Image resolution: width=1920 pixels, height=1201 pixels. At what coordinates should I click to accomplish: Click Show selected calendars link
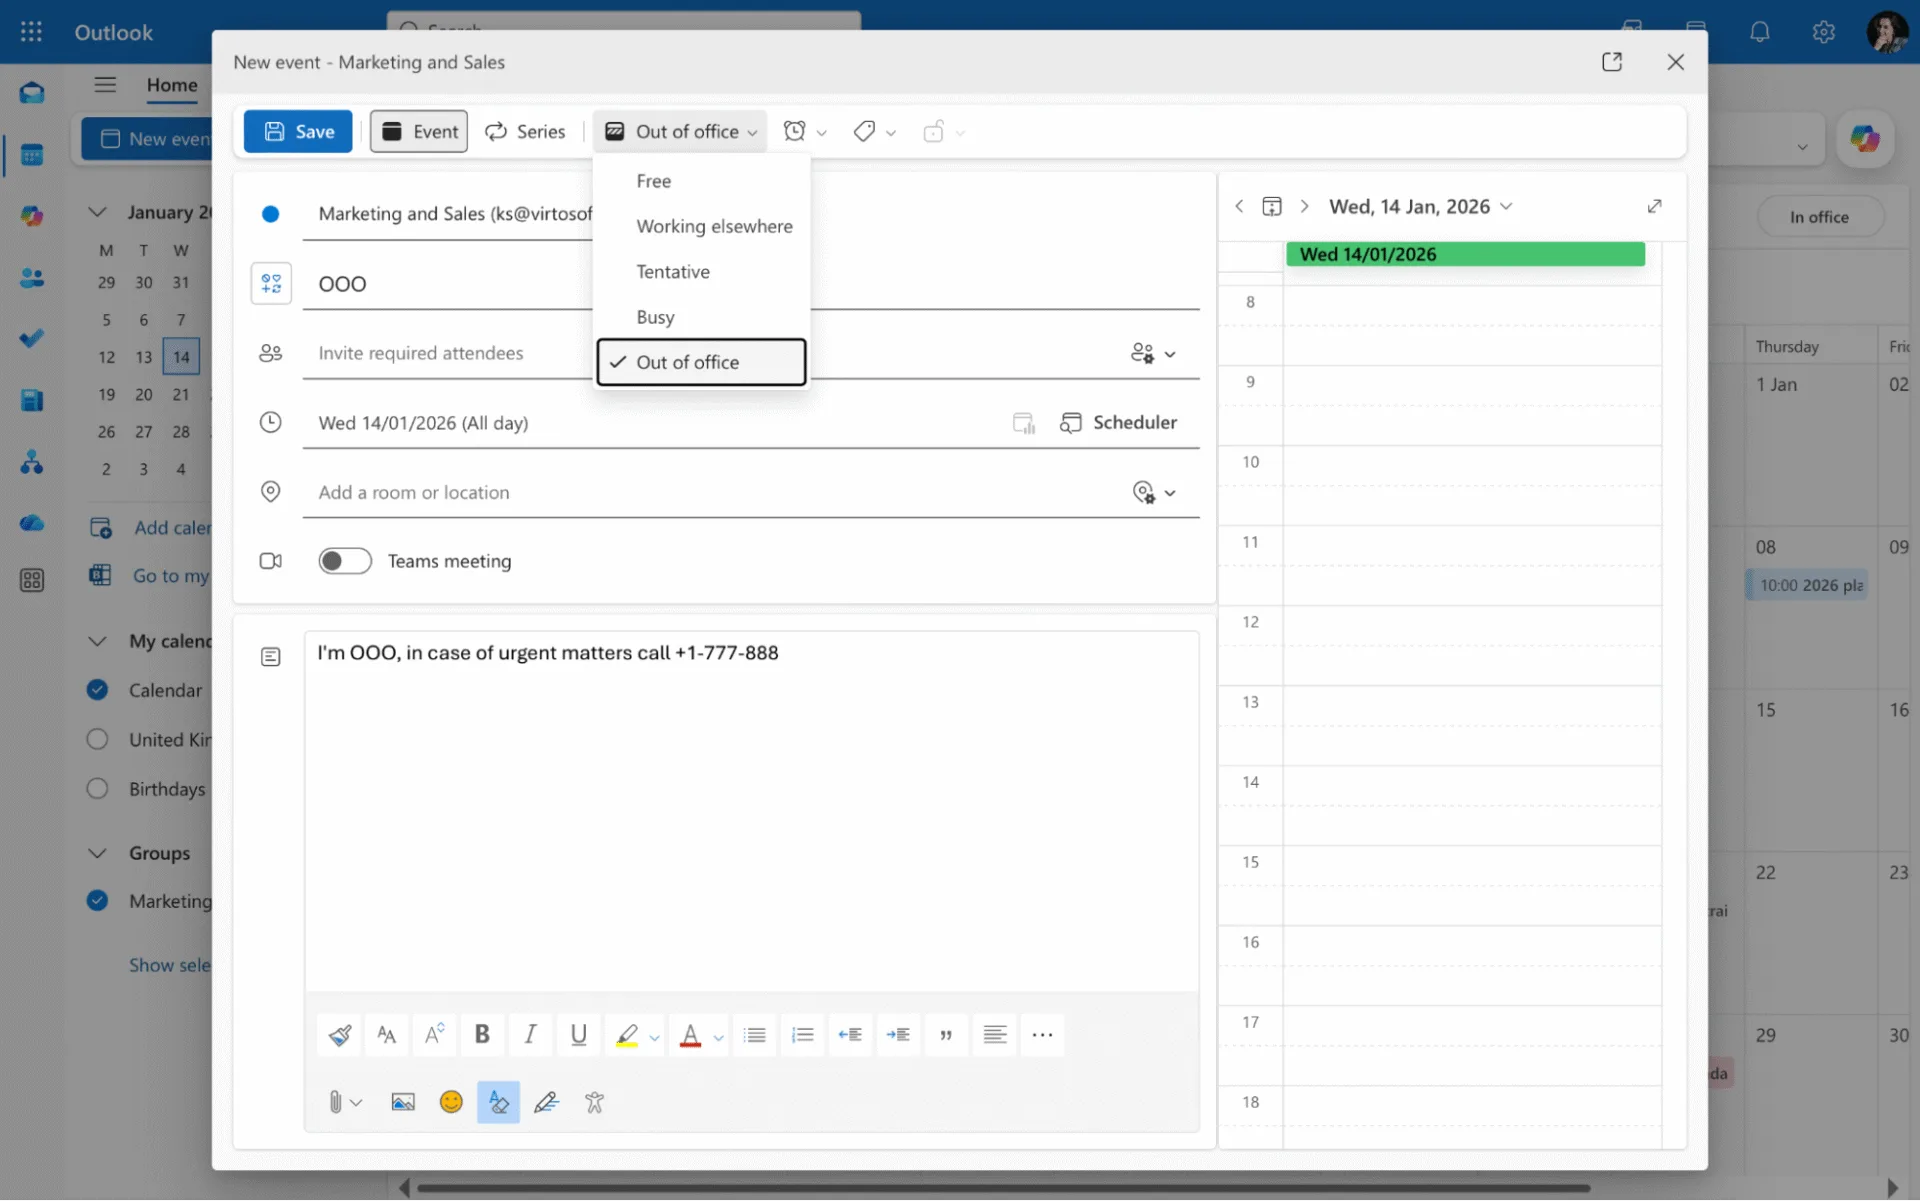[170, 965]
